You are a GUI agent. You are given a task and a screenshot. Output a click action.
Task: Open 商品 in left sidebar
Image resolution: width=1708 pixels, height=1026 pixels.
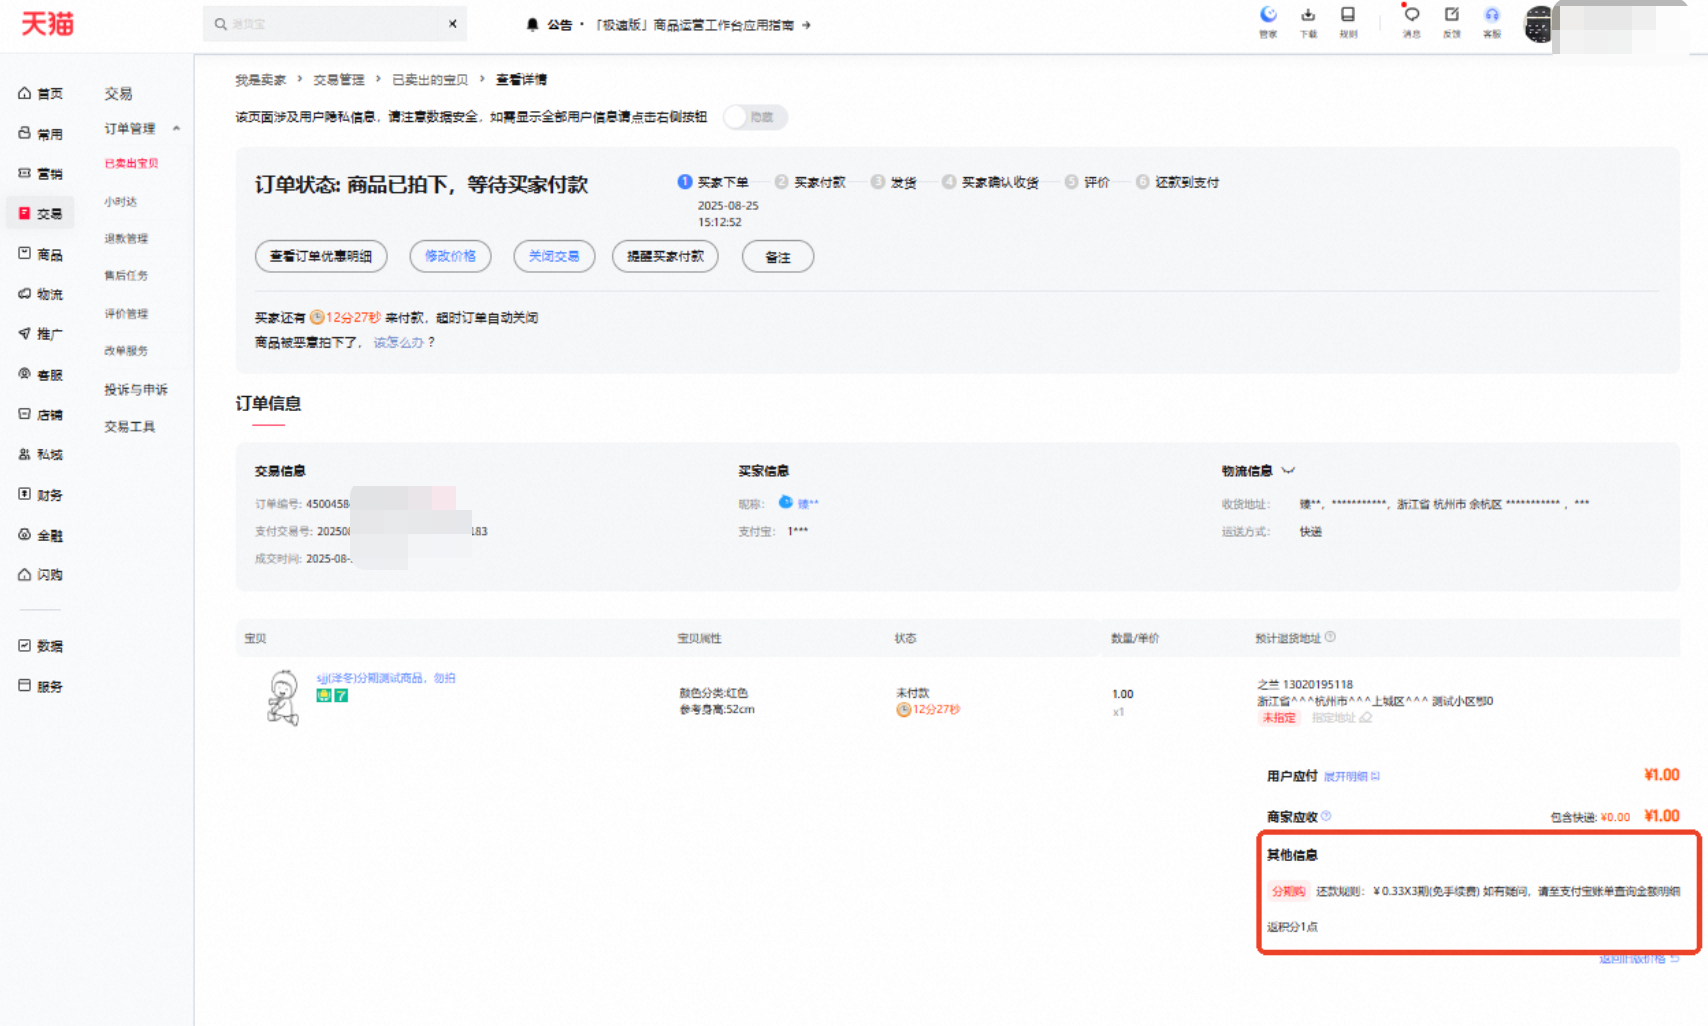pos(41,254)
